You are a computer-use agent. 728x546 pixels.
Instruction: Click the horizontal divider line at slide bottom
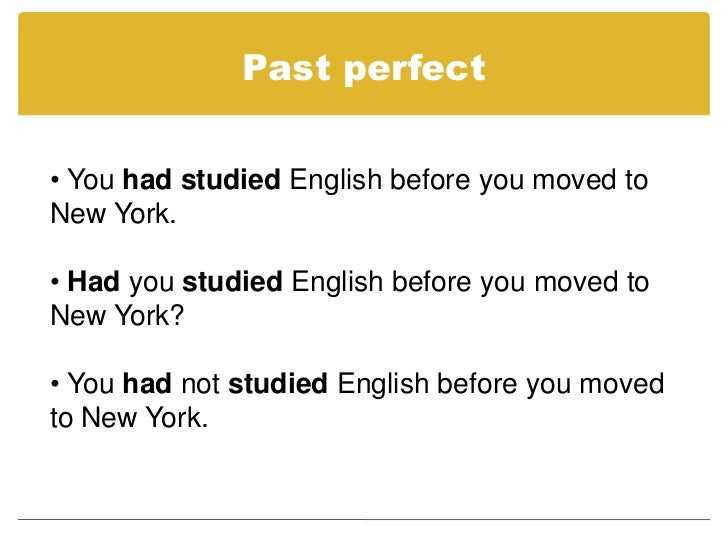(364, 519)
